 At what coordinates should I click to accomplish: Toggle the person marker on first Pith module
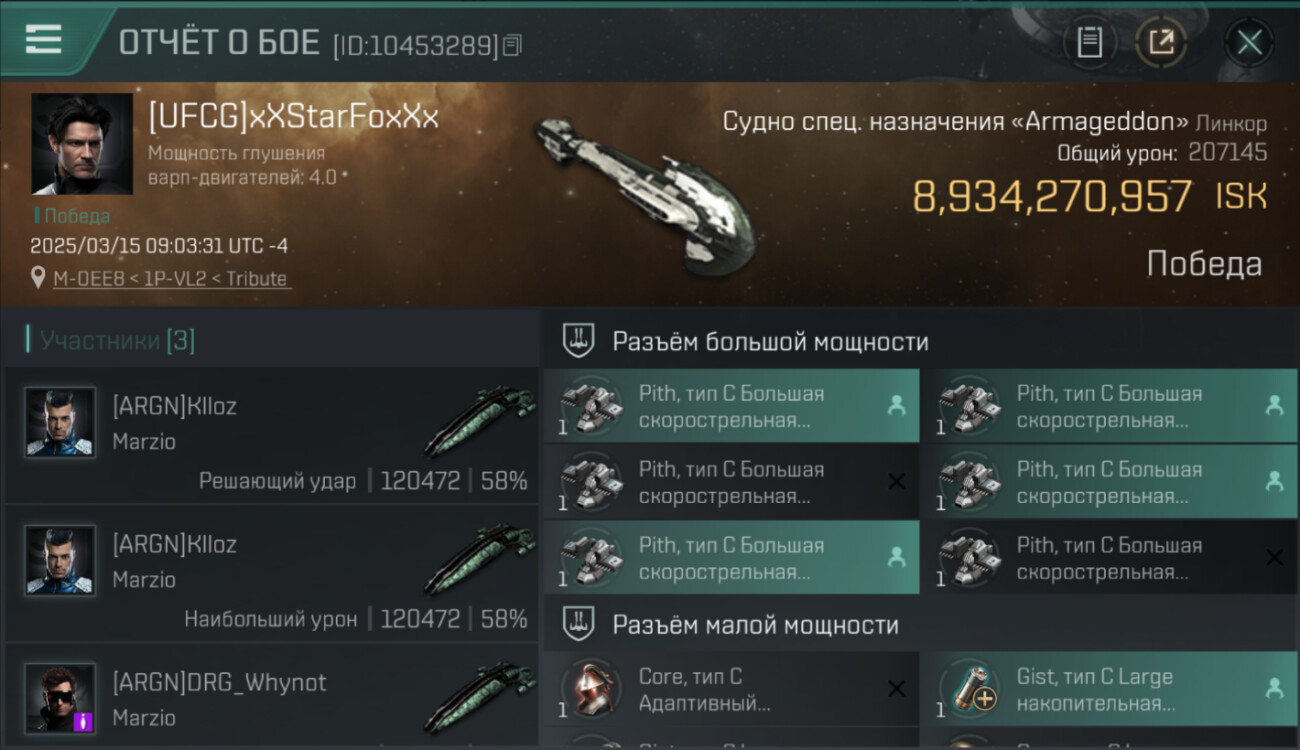pyautogui.click(x=895, y=406)
